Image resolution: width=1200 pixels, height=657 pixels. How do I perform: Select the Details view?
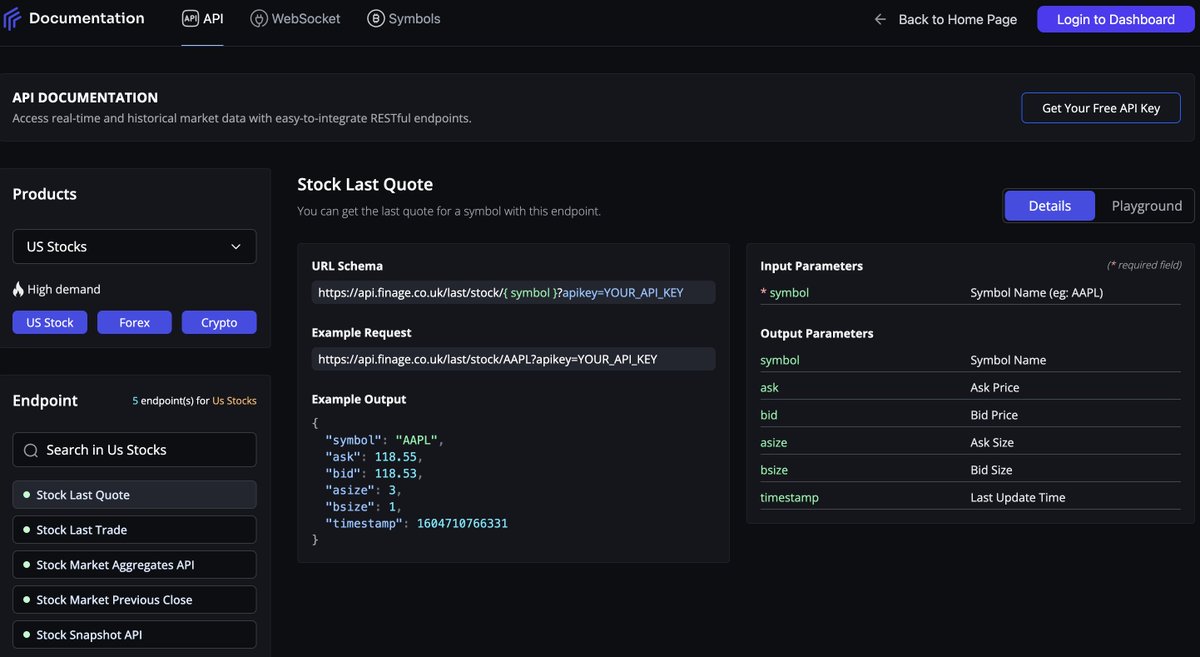[x=1050, y=205]
